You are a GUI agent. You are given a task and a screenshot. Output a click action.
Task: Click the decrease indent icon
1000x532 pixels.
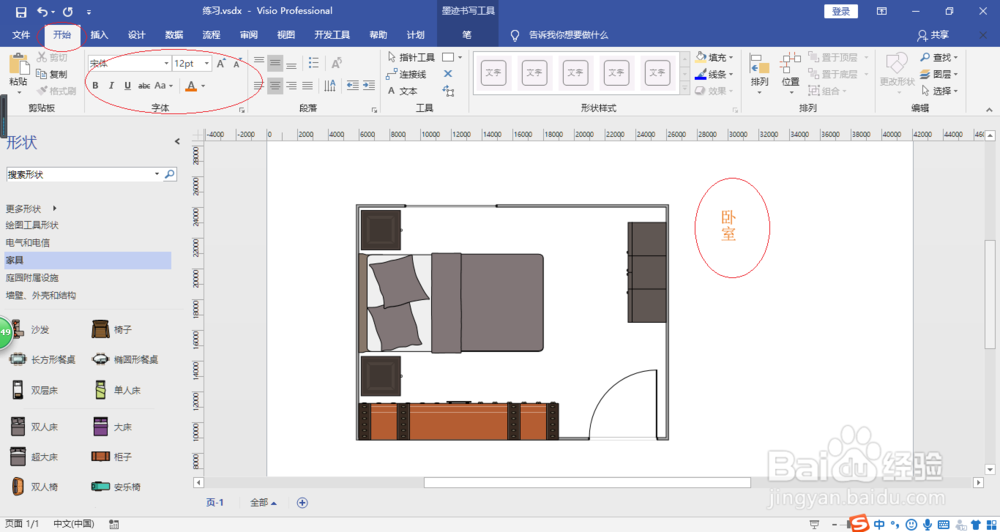352,85
